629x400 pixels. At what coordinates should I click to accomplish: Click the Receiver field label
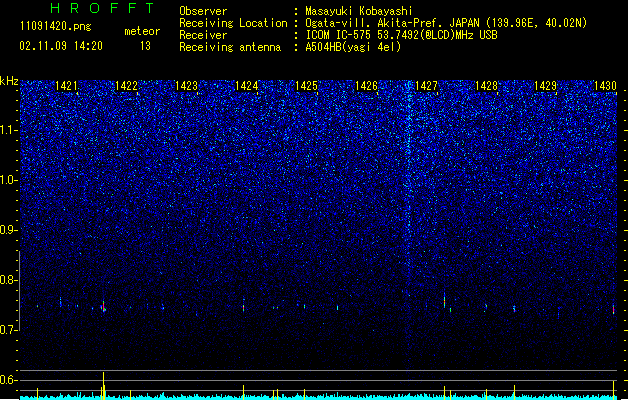203,35
